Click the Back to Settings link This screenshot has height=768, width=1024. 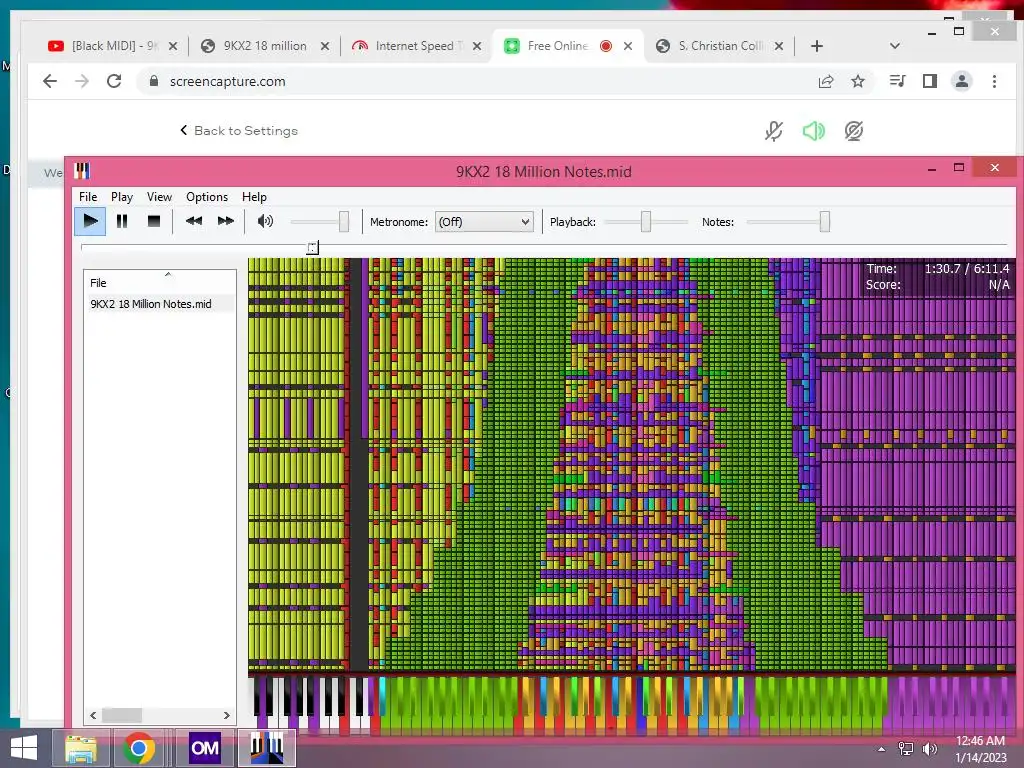(239, 131)
